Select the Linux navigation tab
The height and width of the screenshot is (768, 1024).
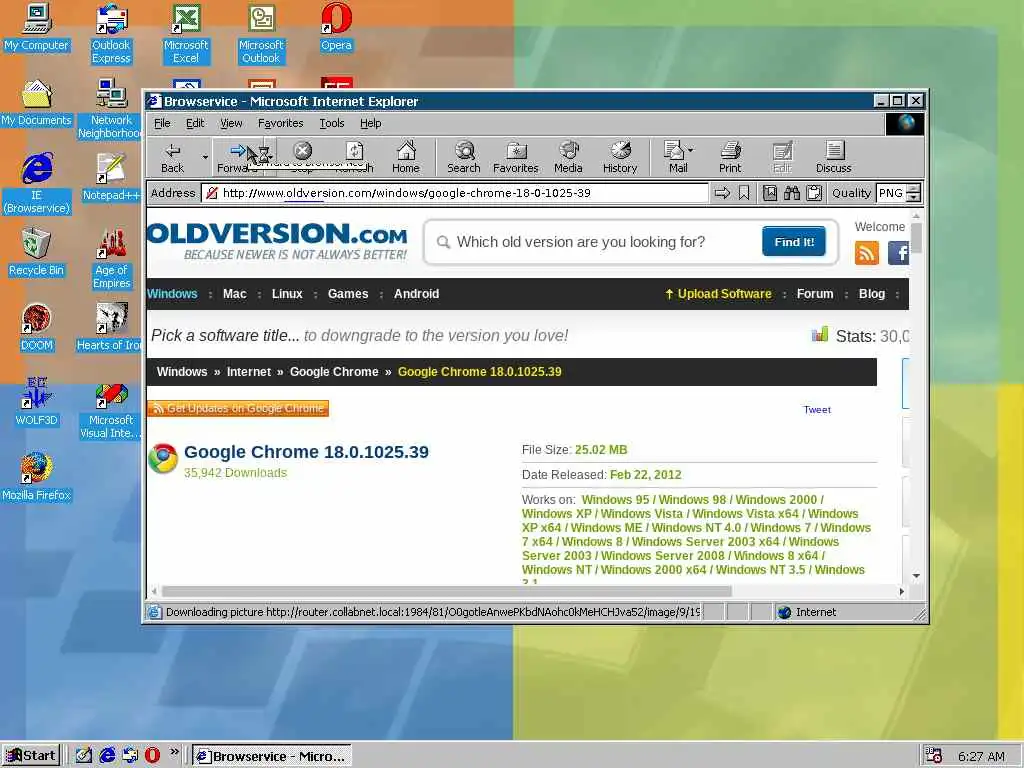pos(287,294)
